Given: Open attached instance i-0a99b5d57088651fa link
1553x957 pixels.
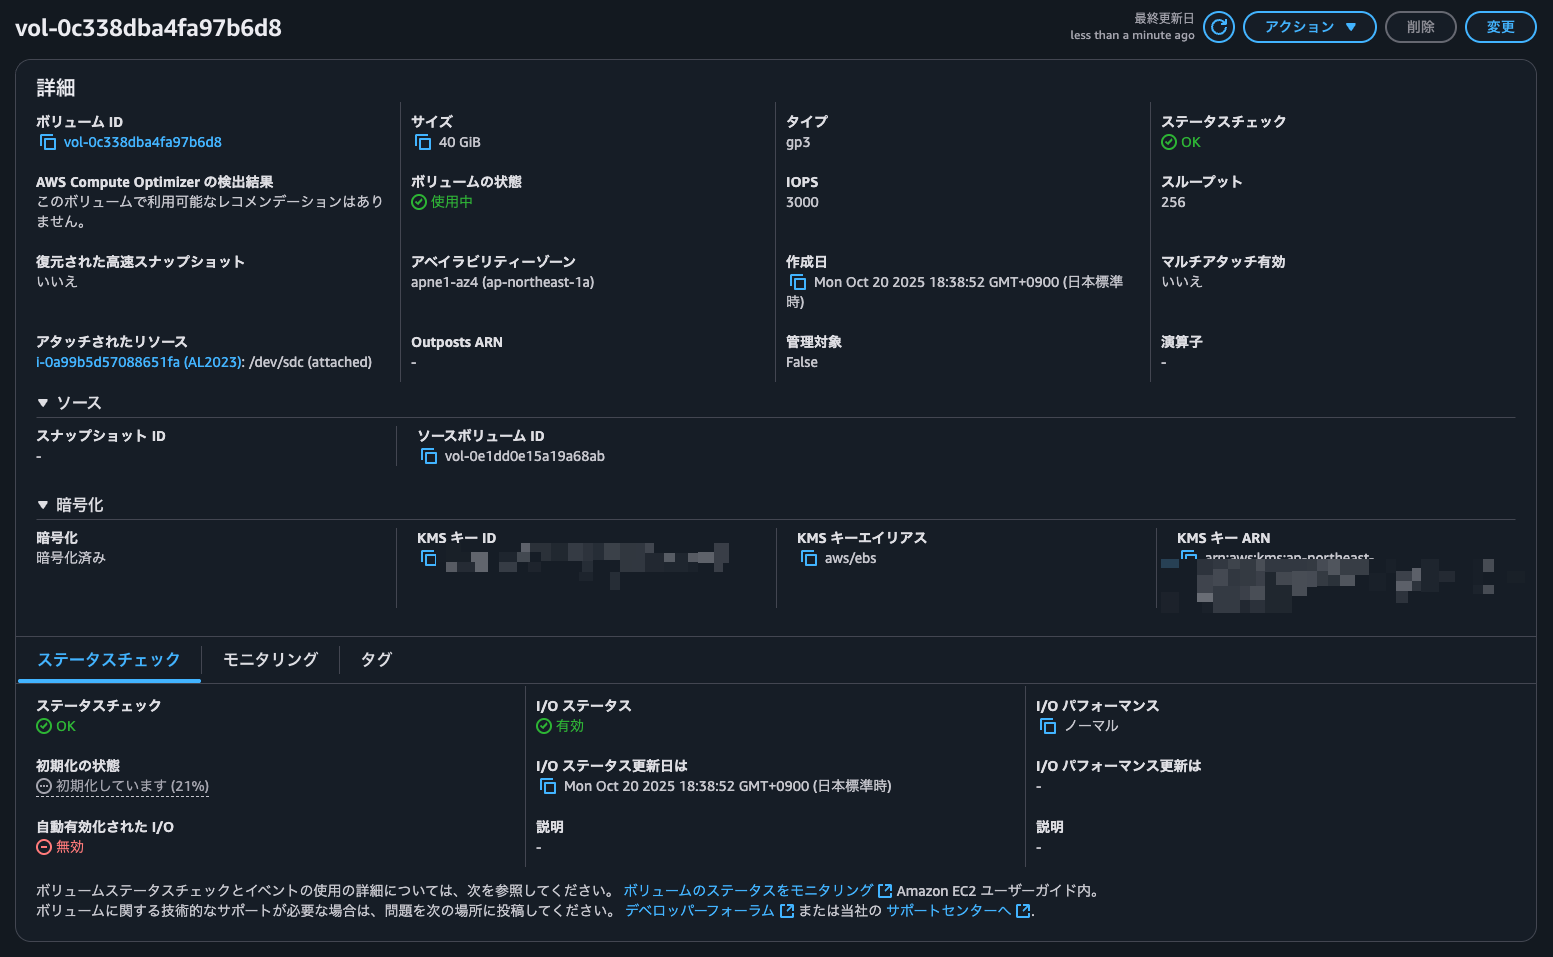Looking at the screenshot, I should [139, 362].
